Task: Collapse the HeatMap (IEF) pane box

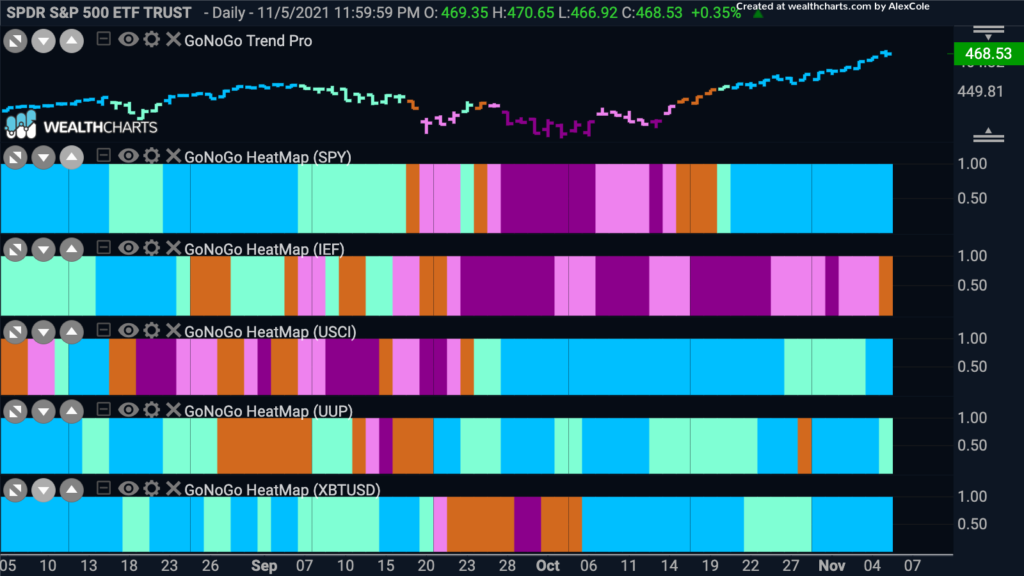Action: (103, 247)
